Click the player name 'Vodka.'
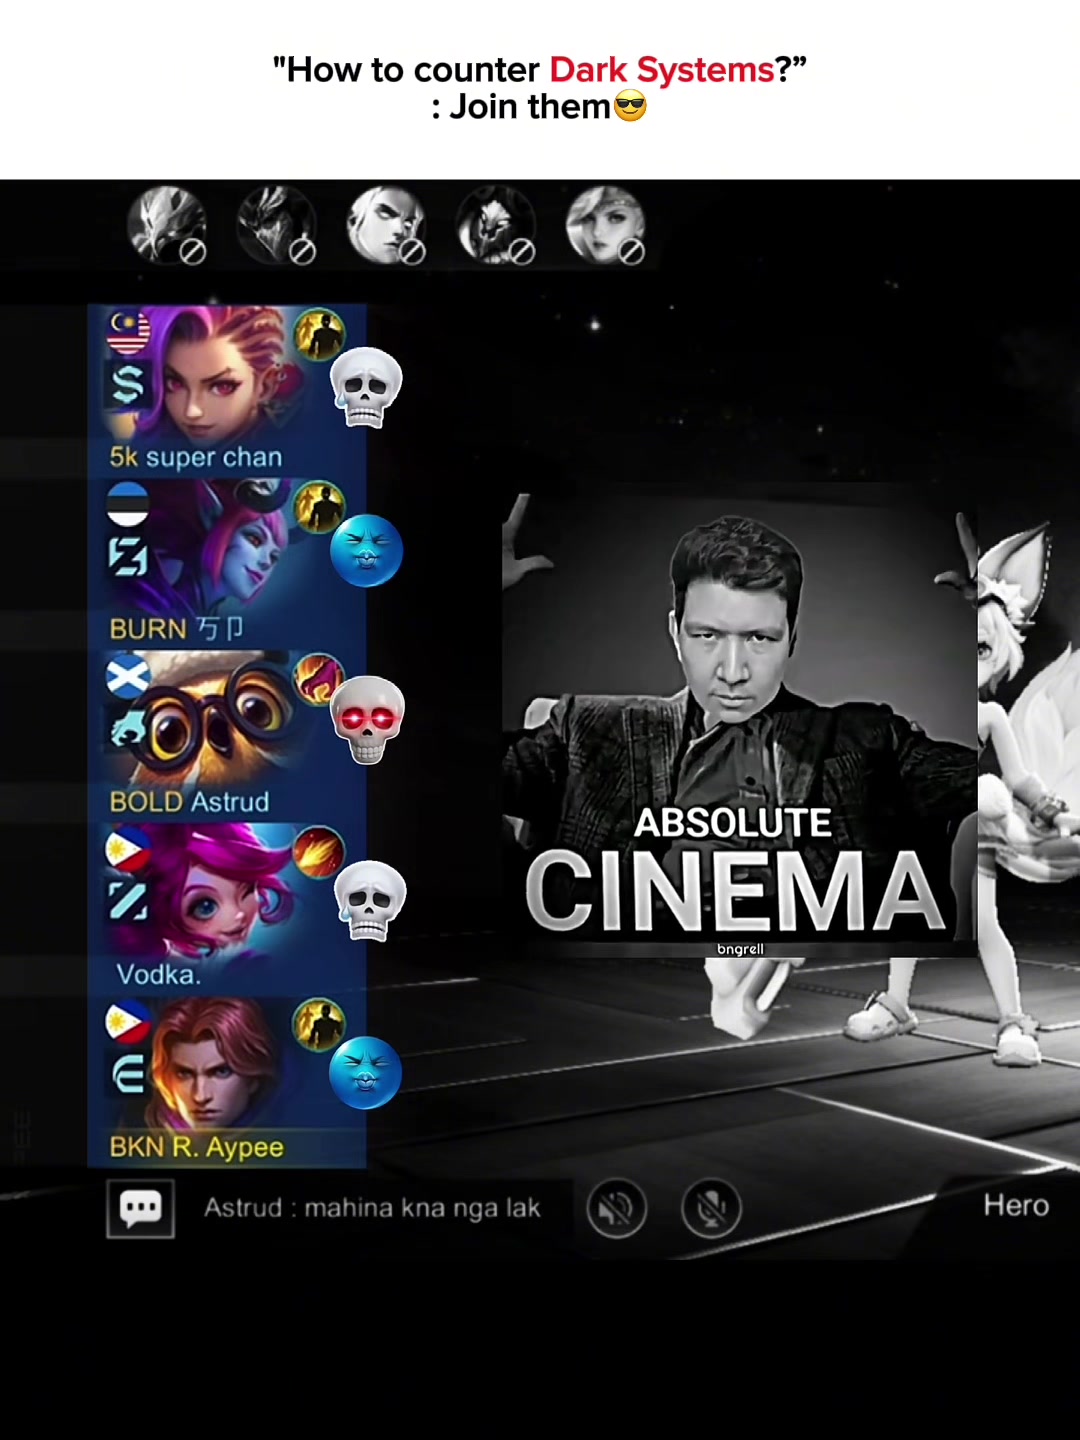The image size is (1080, 1440). (x=158, y=975)
